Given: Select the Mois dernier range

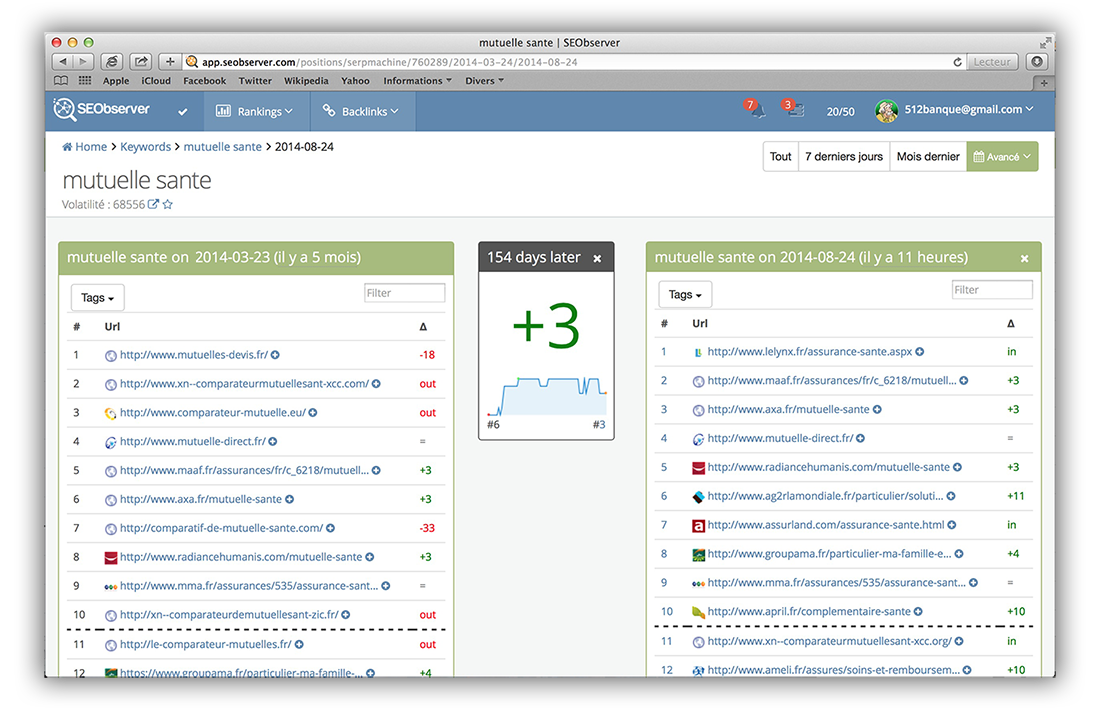Looking at the screenshot, I should click(x=928, y=157).
